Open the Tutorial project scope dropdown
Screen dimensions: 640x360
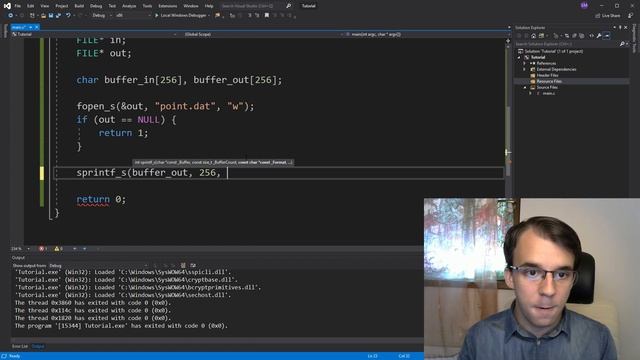[x=94, y=34]
